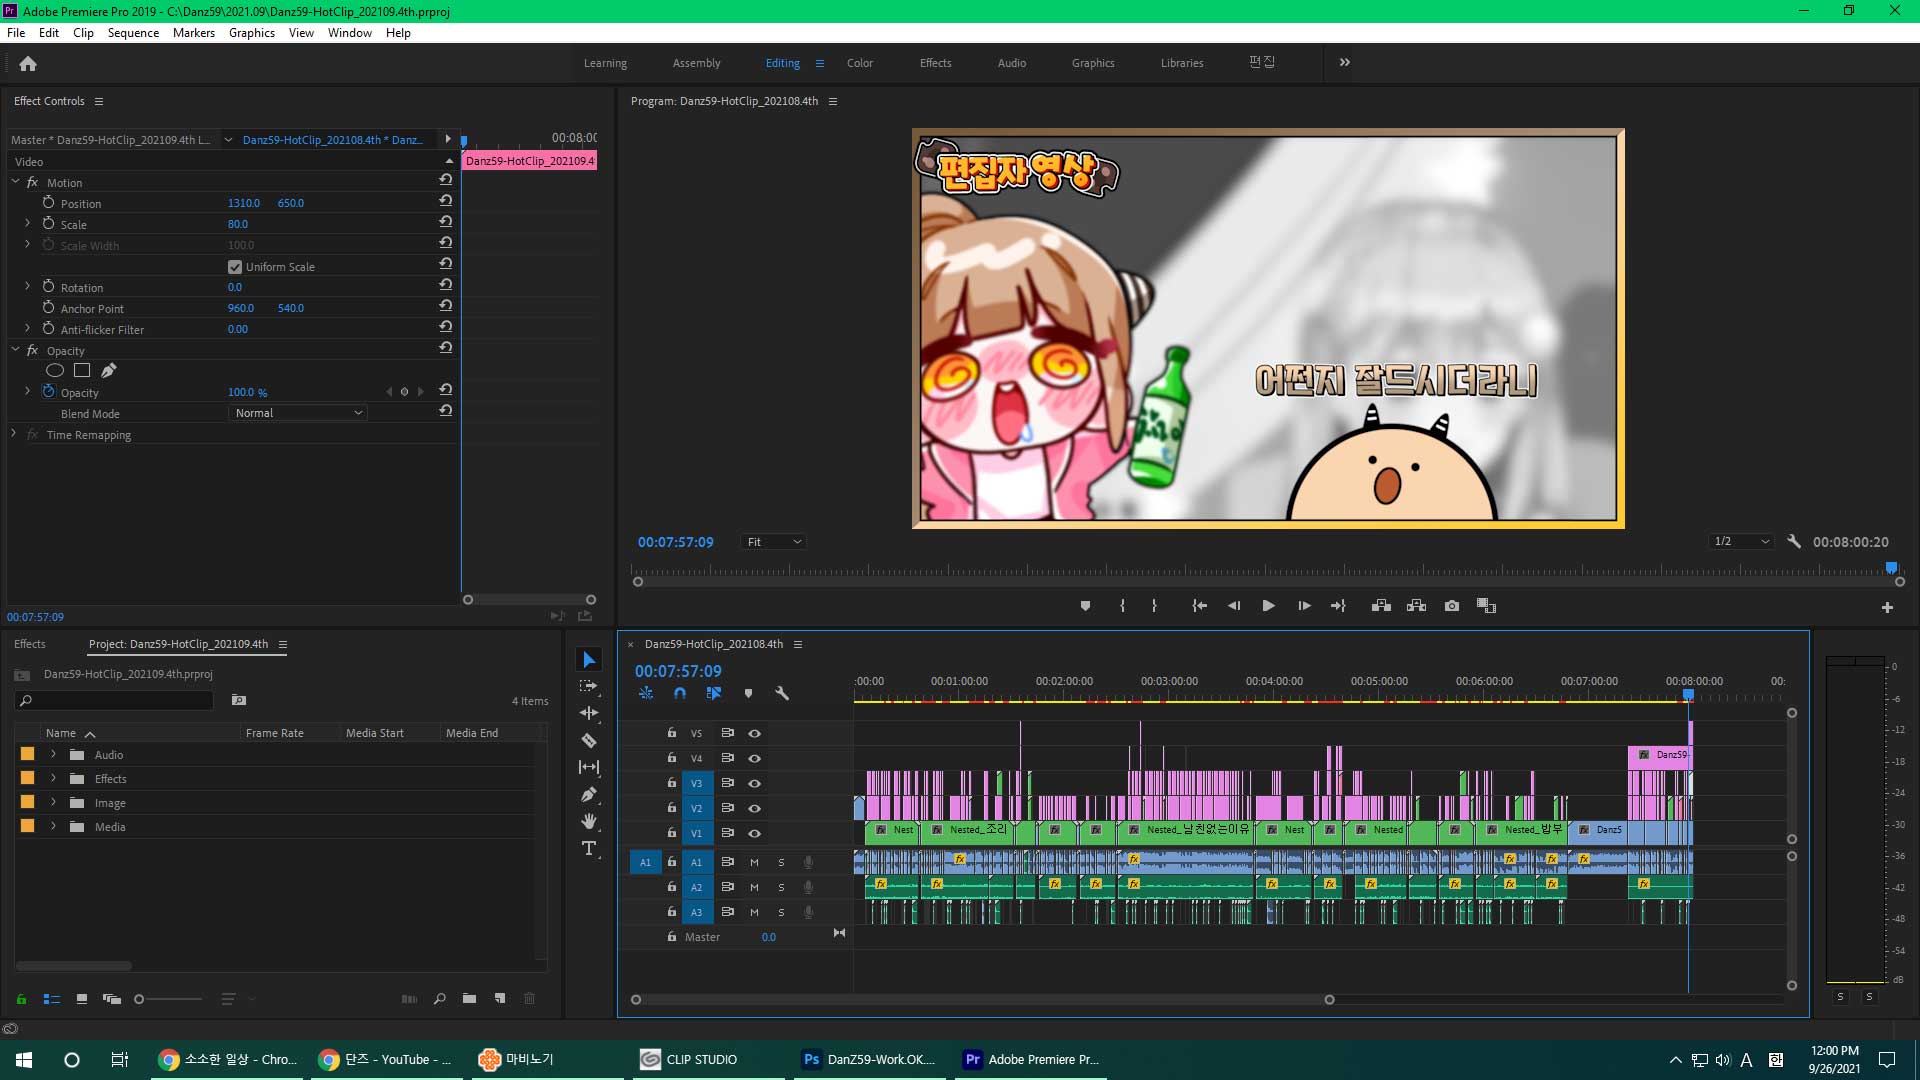This screenshot has height=1080, width=1920.
Task: Click timeline timecode 00:07:57:09
Action: click(678, 671)
